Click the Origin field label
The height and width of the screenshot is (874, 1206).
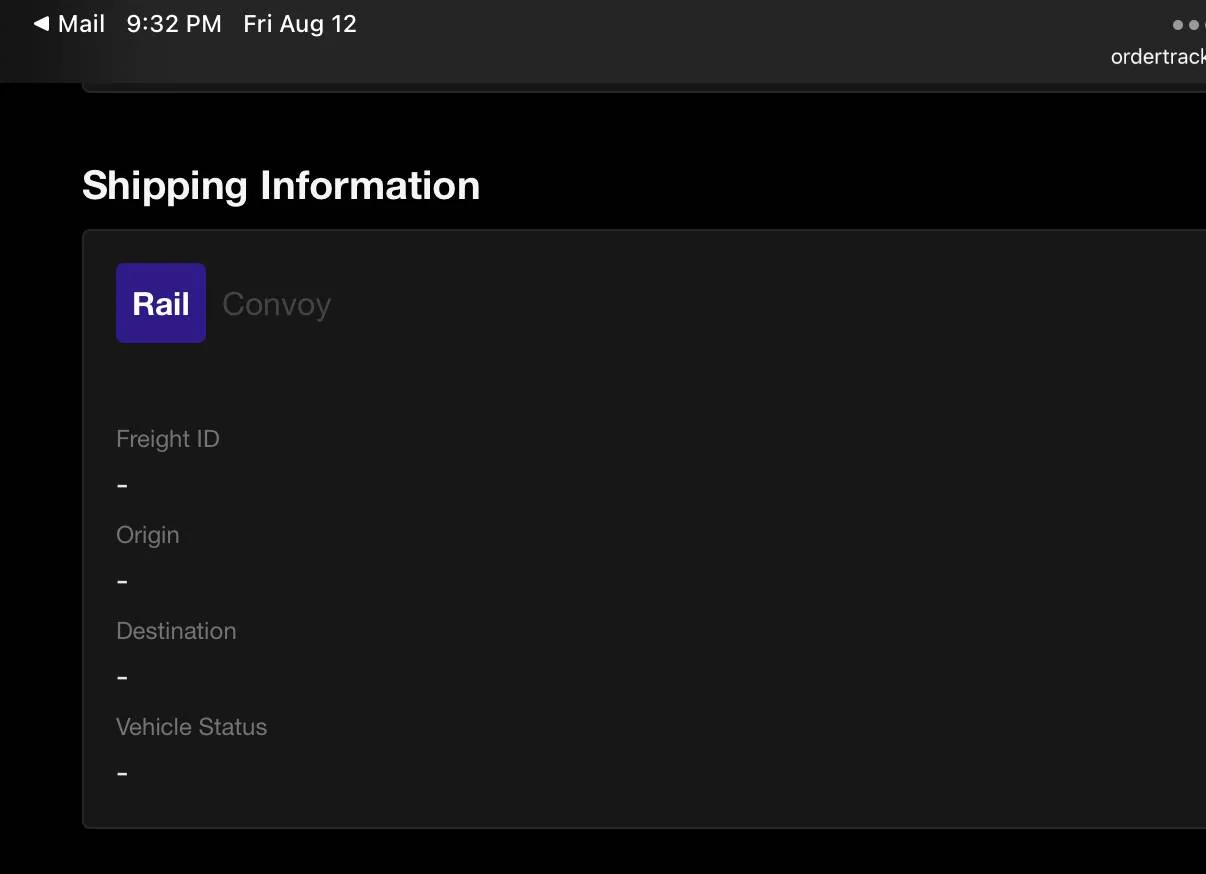(x=148, y=535)
